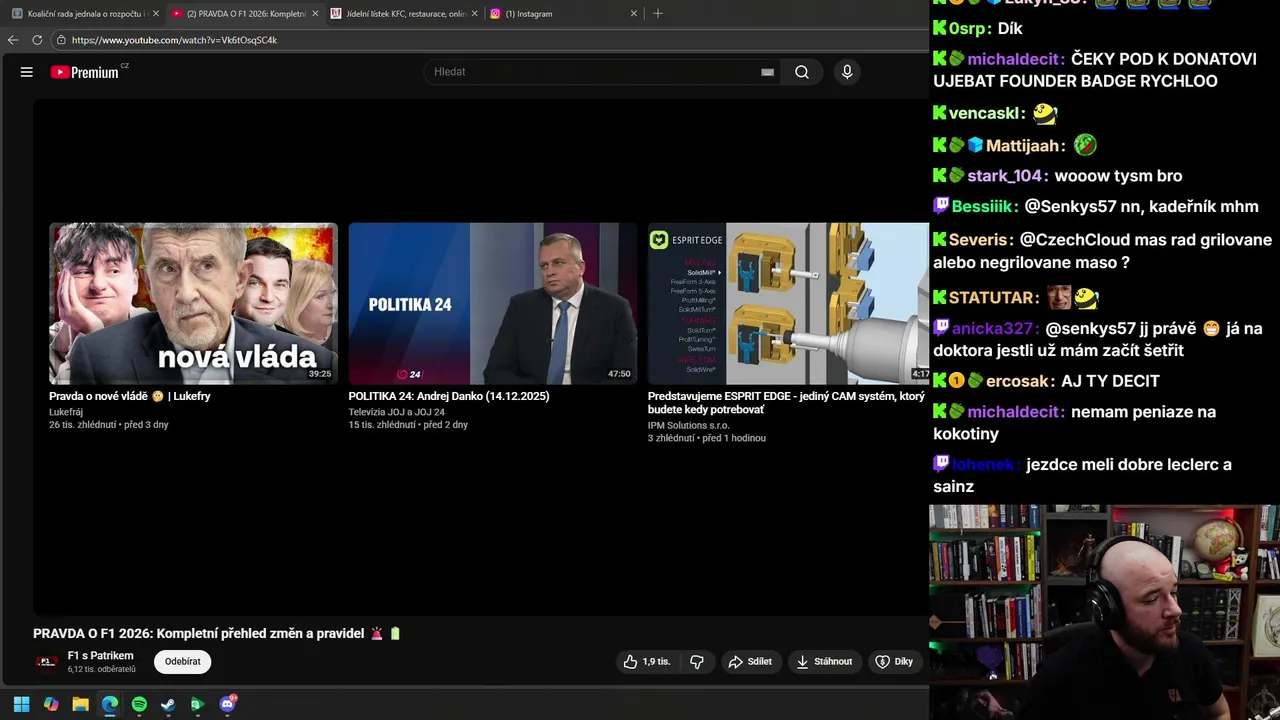Open Steam from taskbar

coord(168,704)
